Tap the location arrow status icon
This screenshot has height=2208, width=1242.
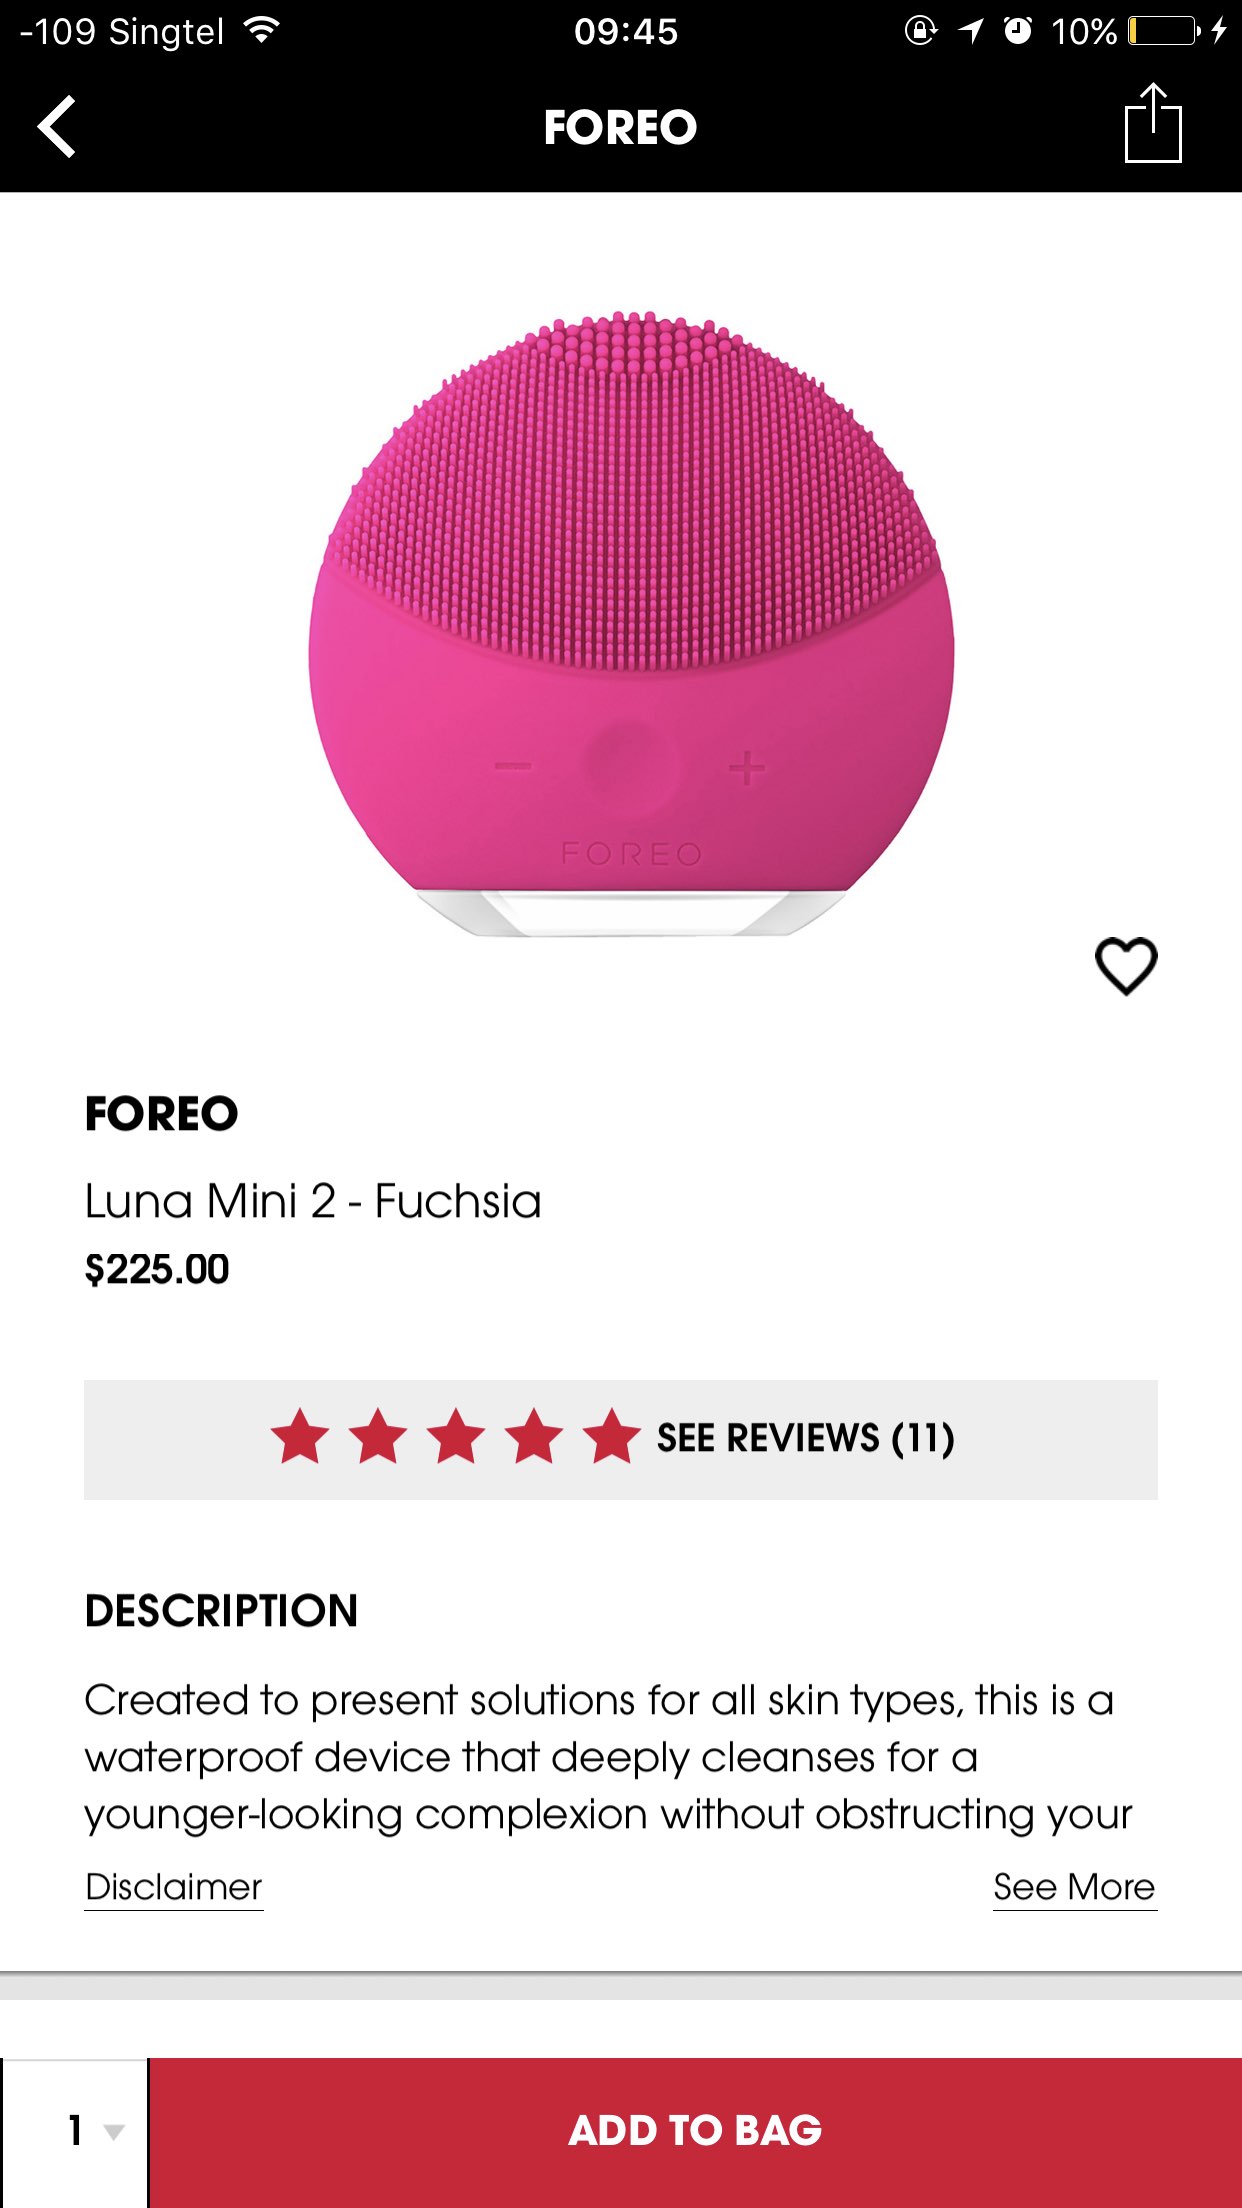[x=971, y=31]
